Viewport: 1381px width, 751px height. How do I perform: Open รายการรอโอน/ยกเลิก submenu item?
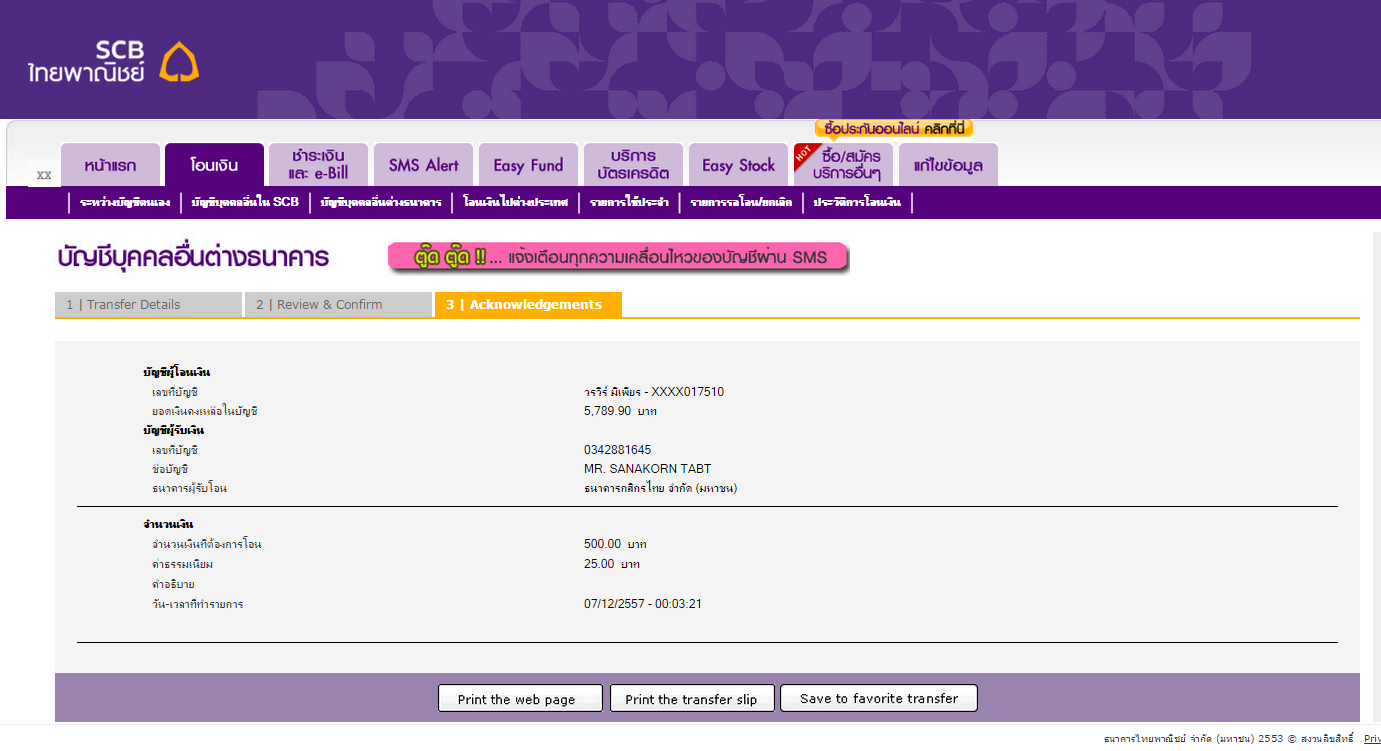pyautogui.click(x=741, y=203)
